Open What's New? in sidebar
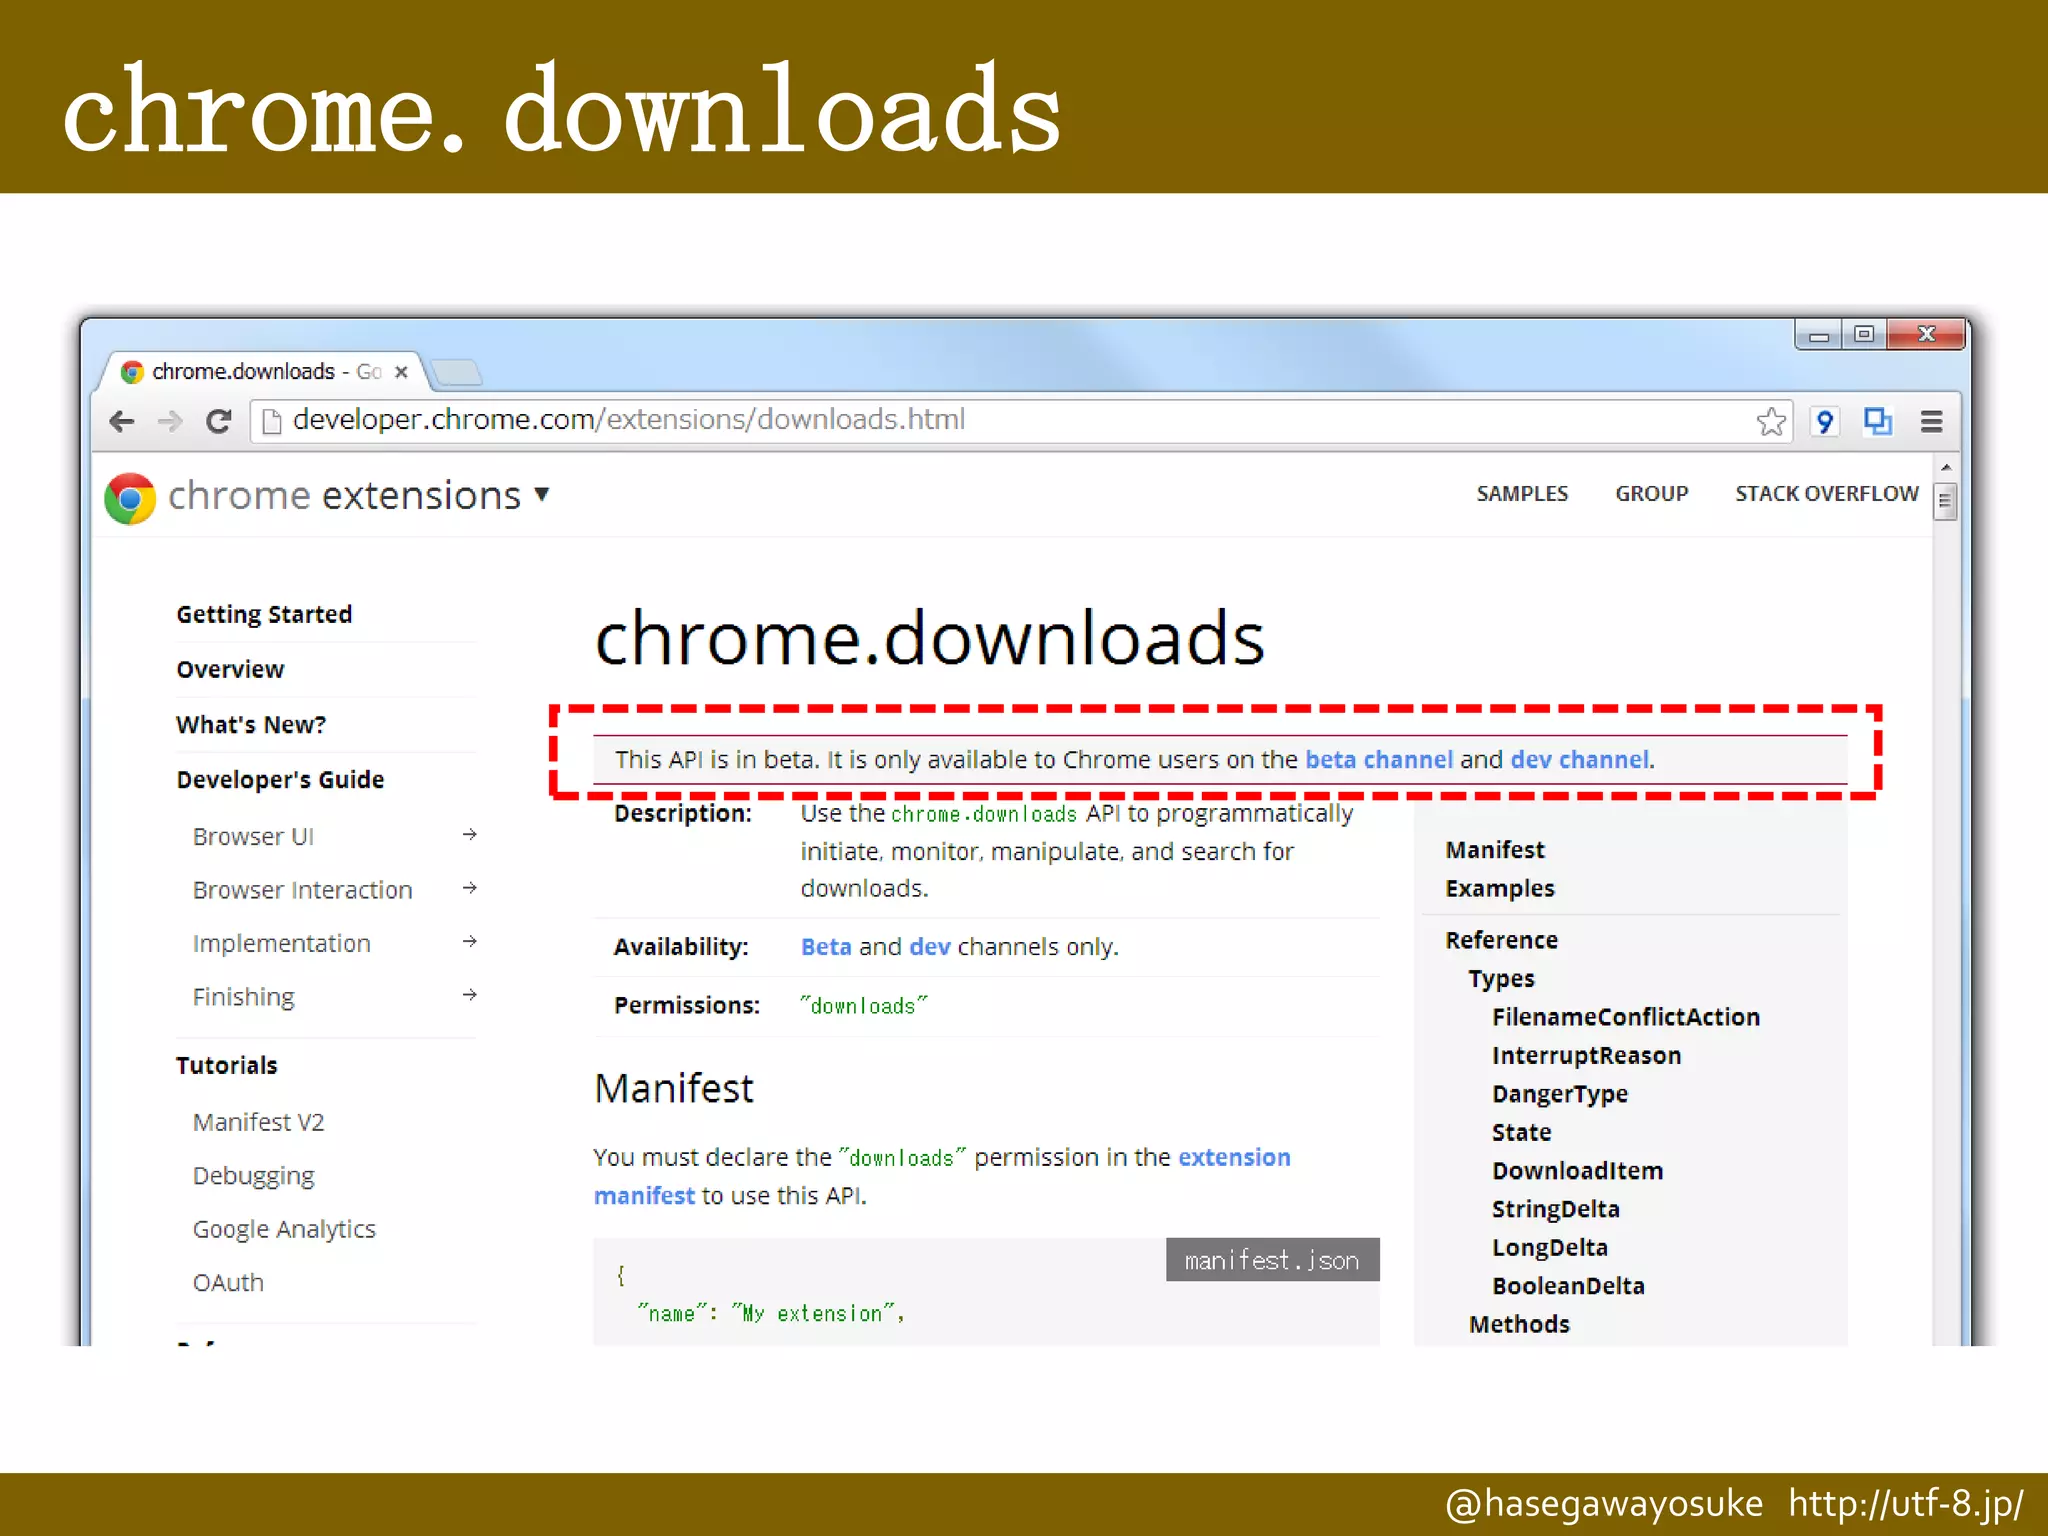Viewport: 2048px width, 1536px height. tap(251, 725)
